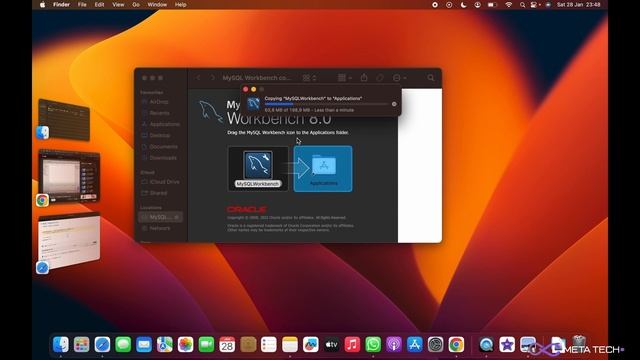Open Spotlight search from the menu bar
Image resolution: width=640 pixels, height=360 pixels.
(522, 4)
